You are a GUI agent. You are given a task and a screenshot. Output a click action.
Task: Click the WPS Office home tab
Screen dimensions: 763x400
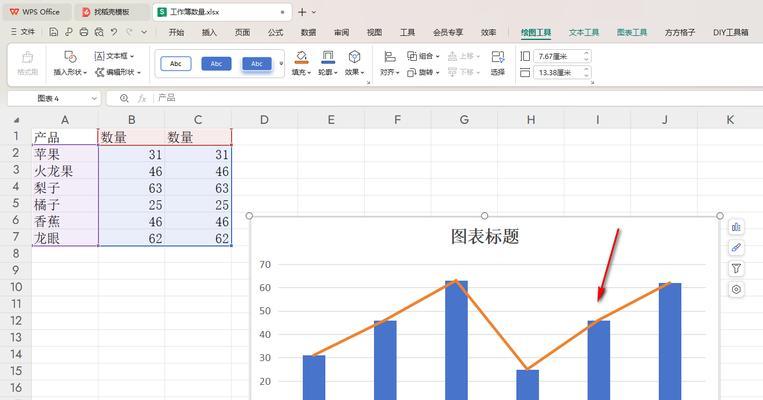[x=35, y=12]
